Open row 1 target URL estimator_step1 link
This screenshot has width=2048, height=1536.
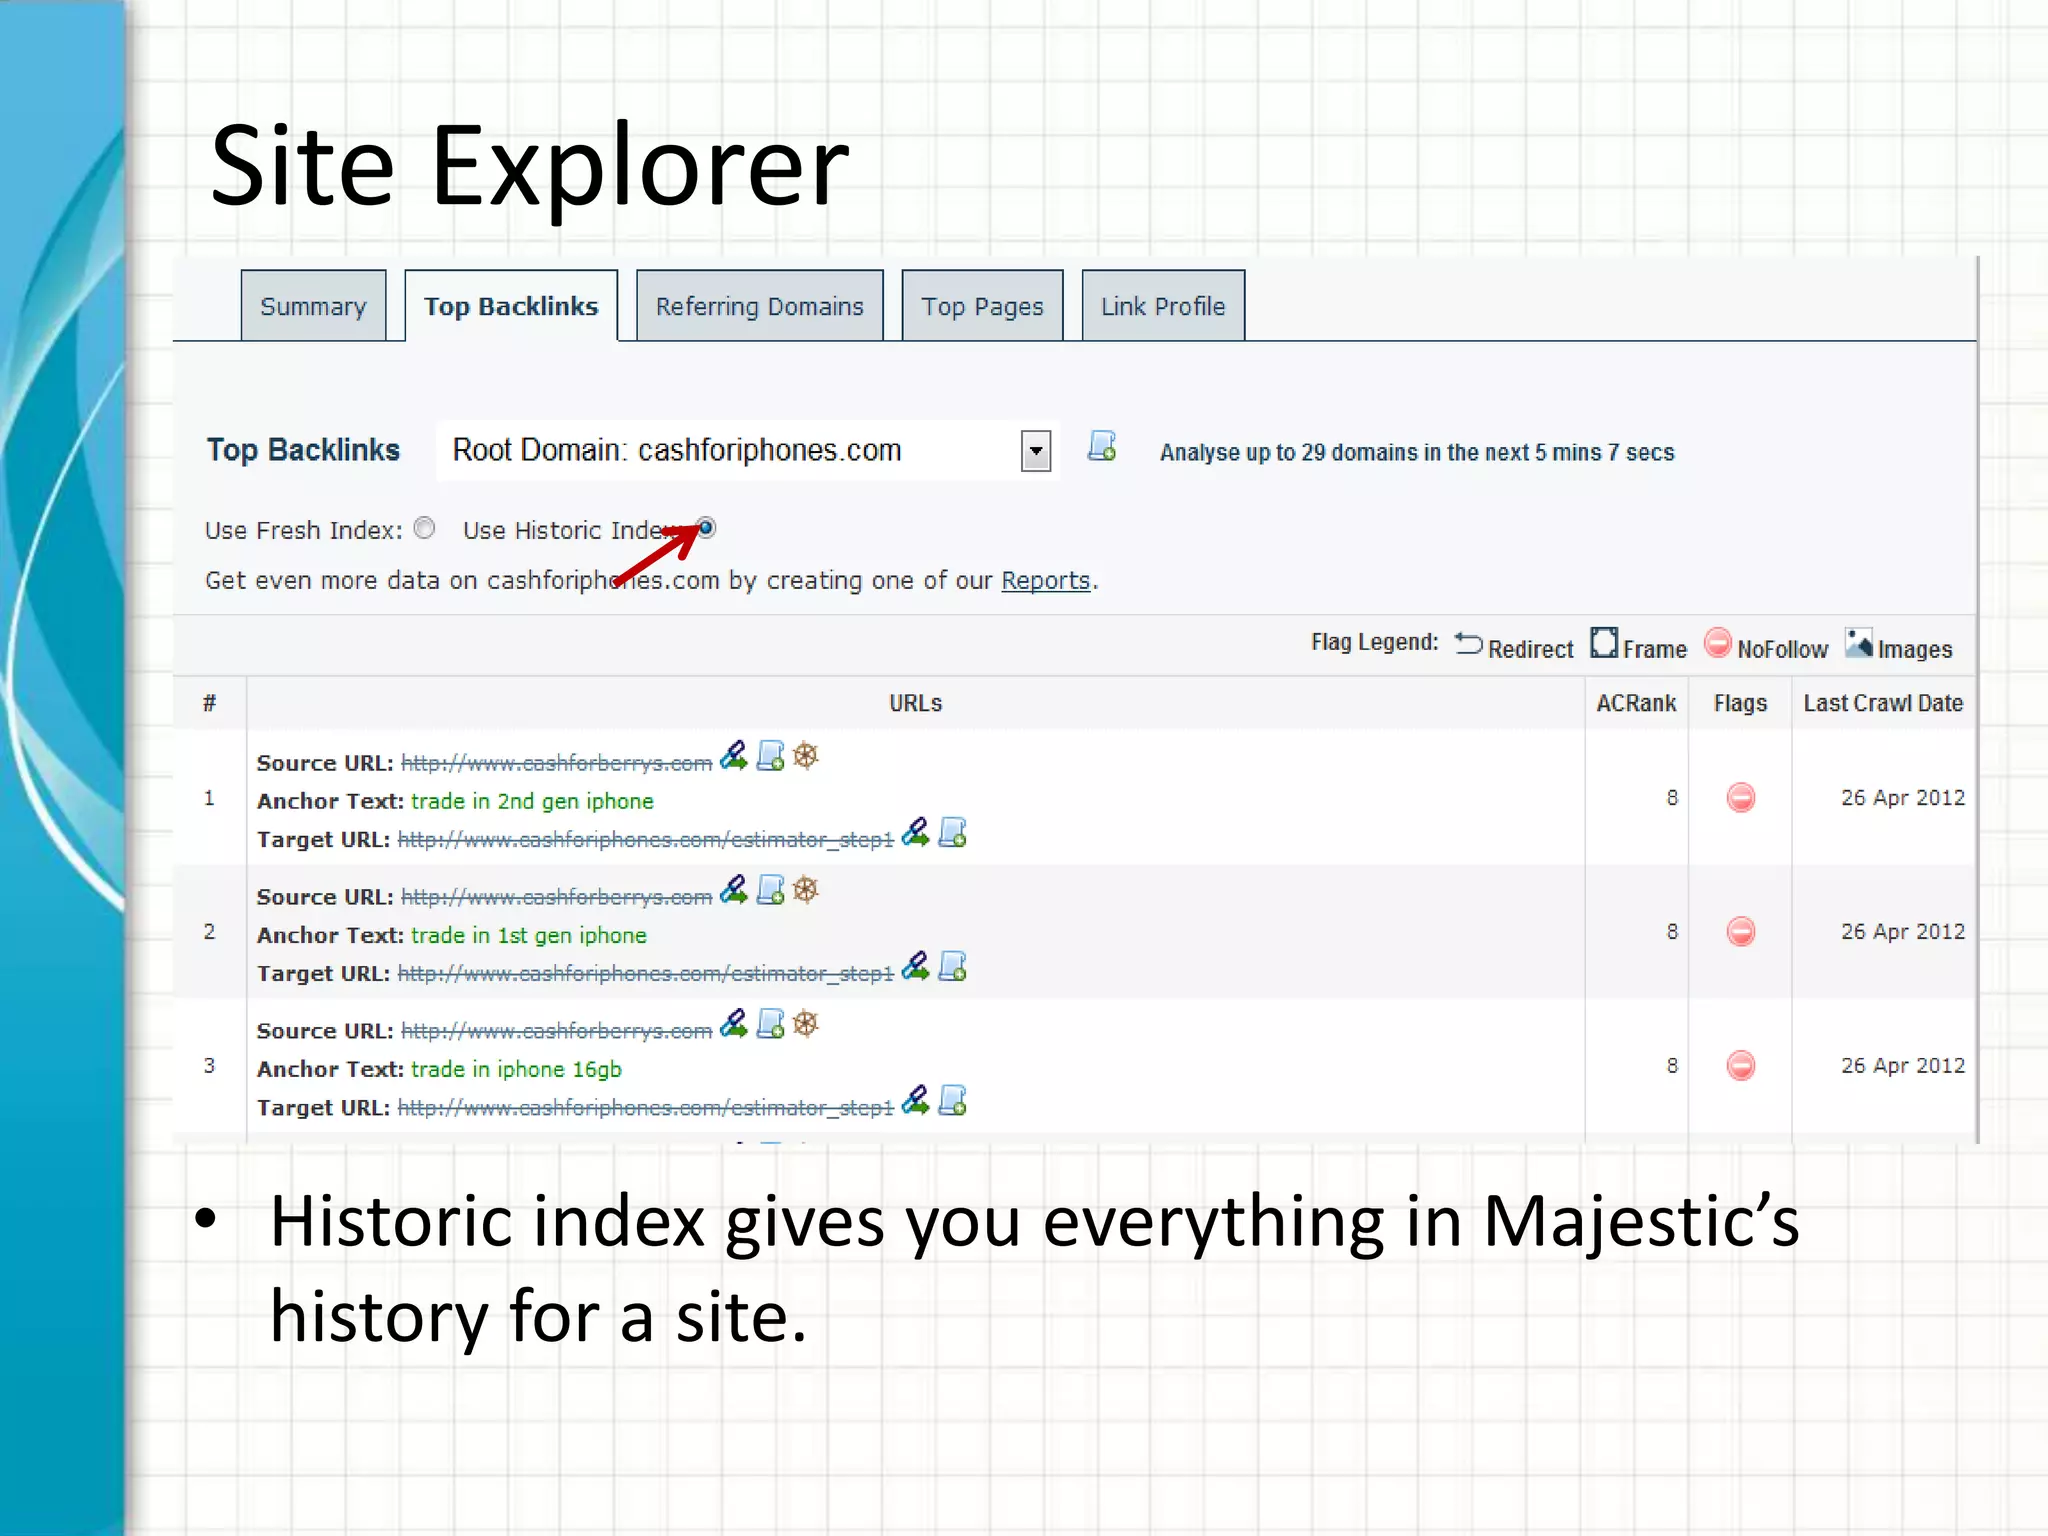pos(645,839)
